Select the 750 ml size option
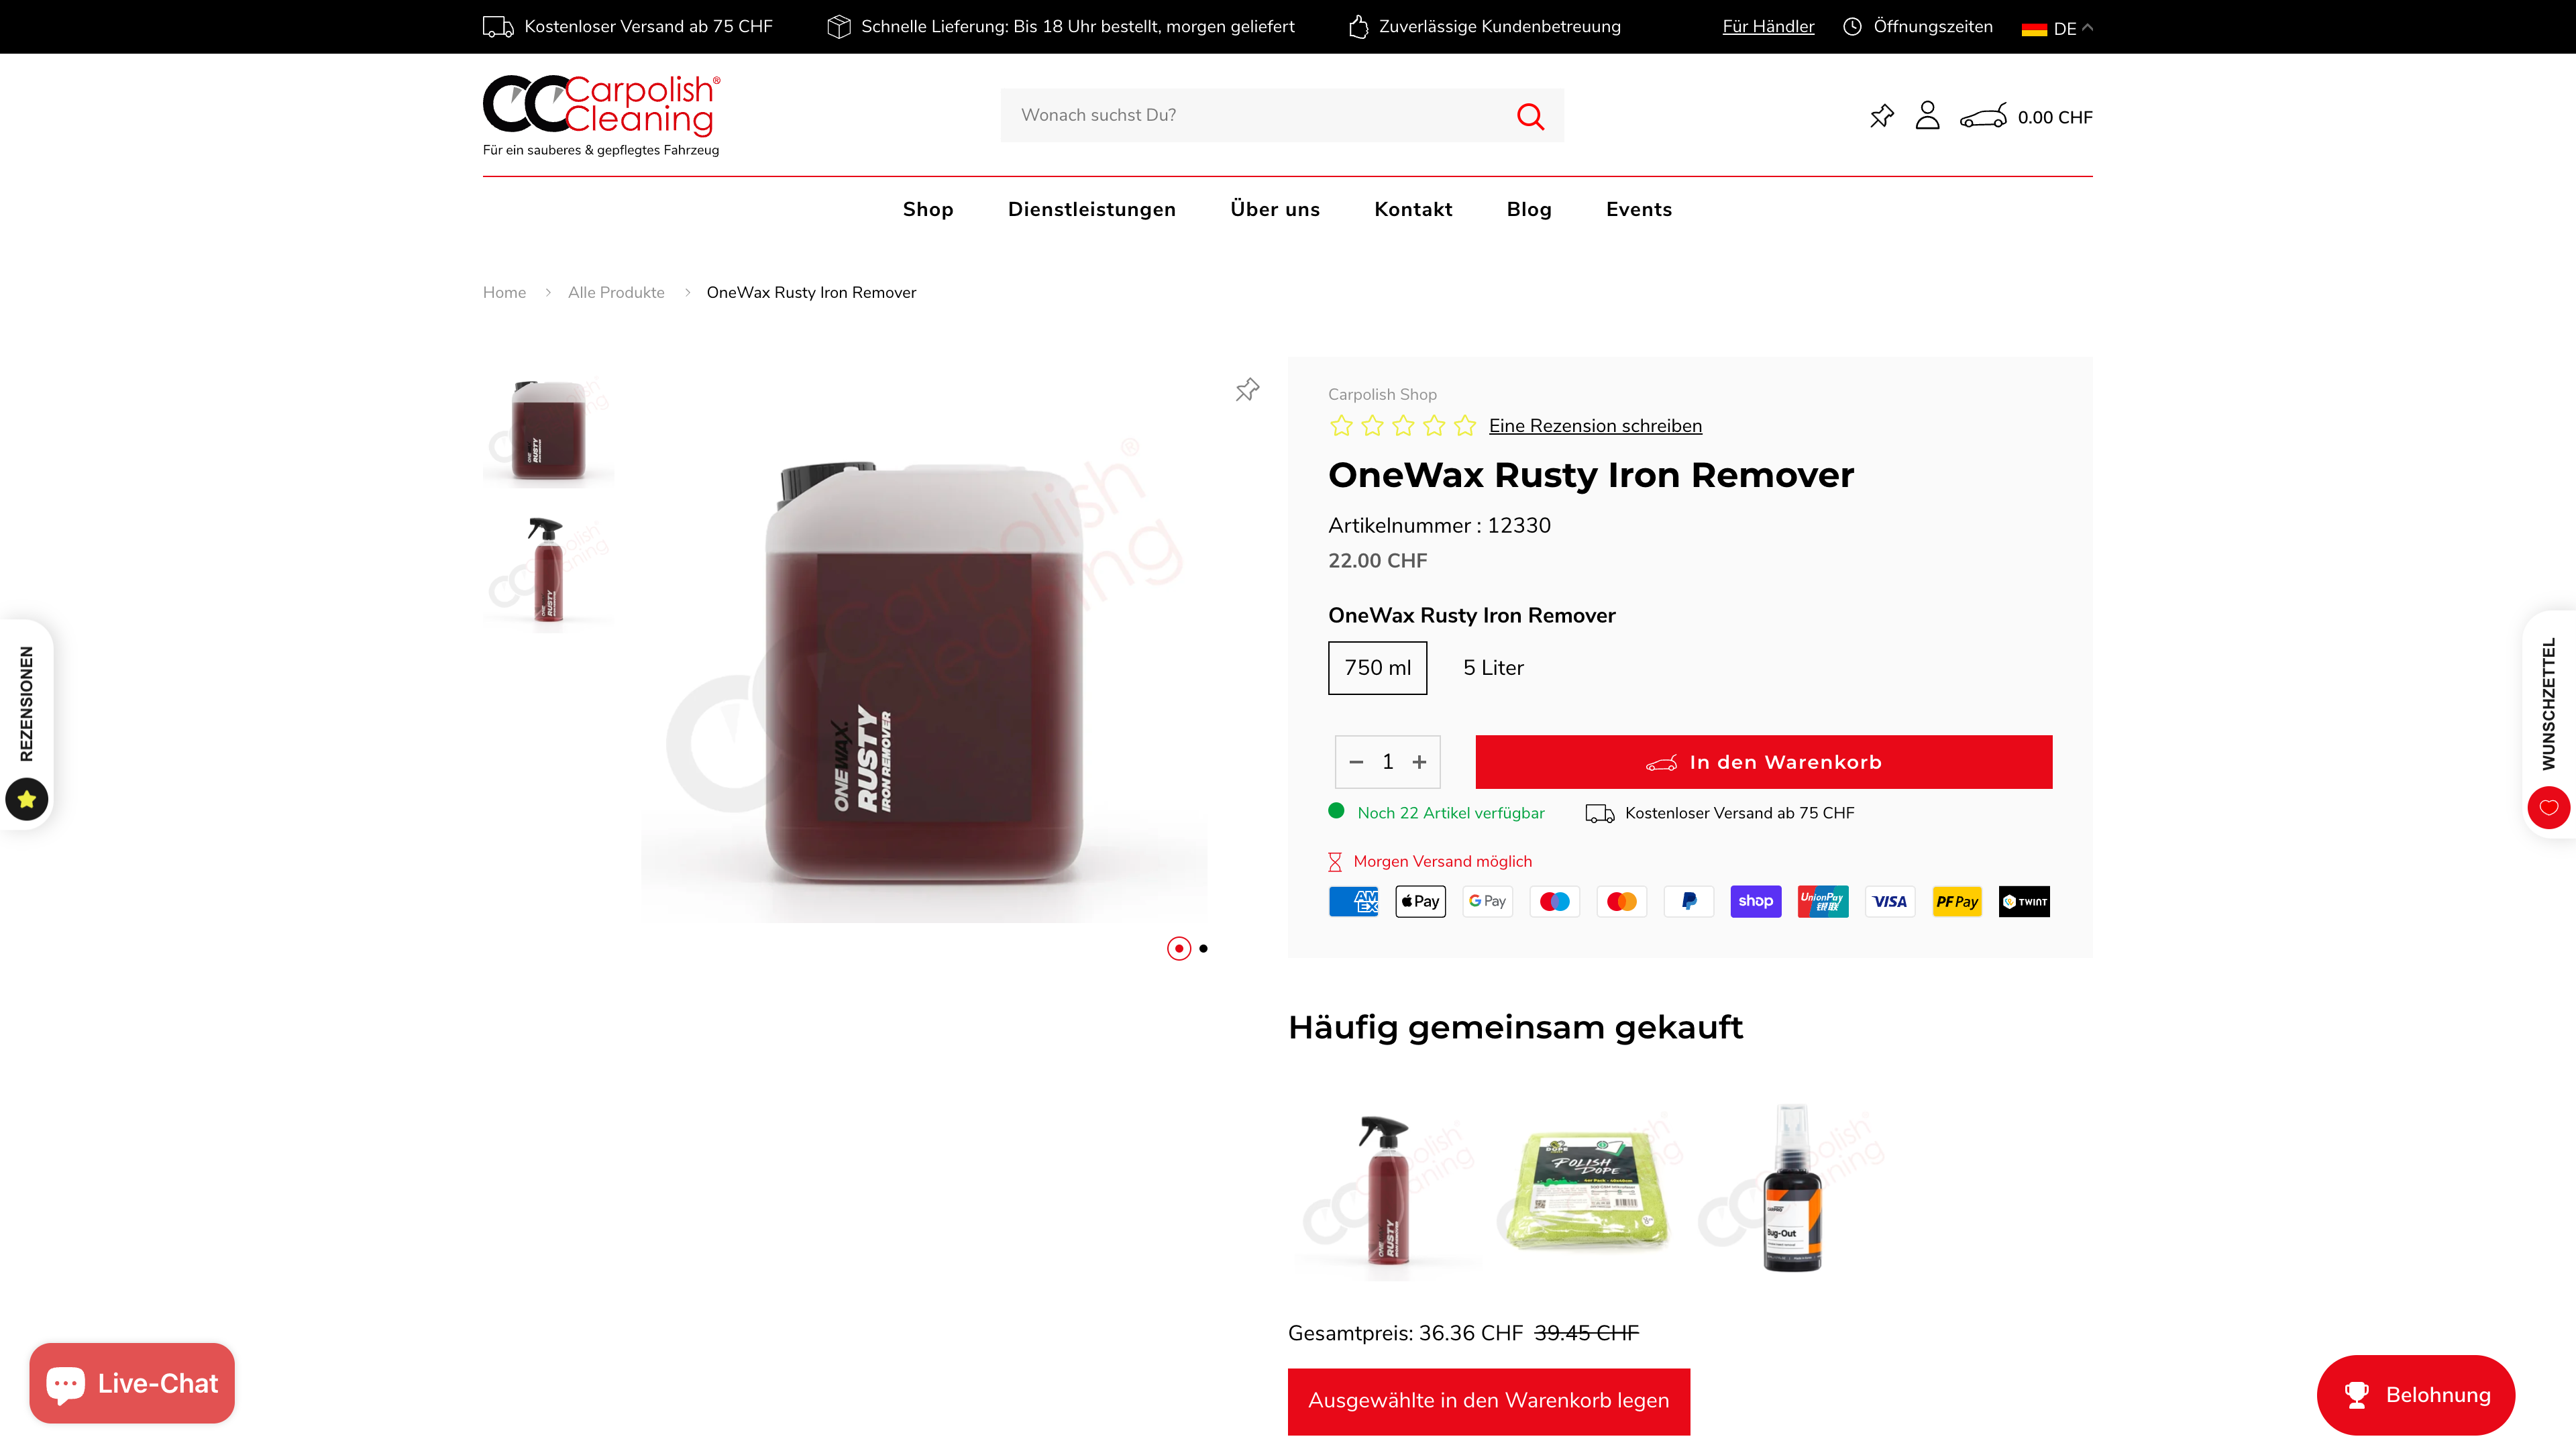 pos(1377,667)
